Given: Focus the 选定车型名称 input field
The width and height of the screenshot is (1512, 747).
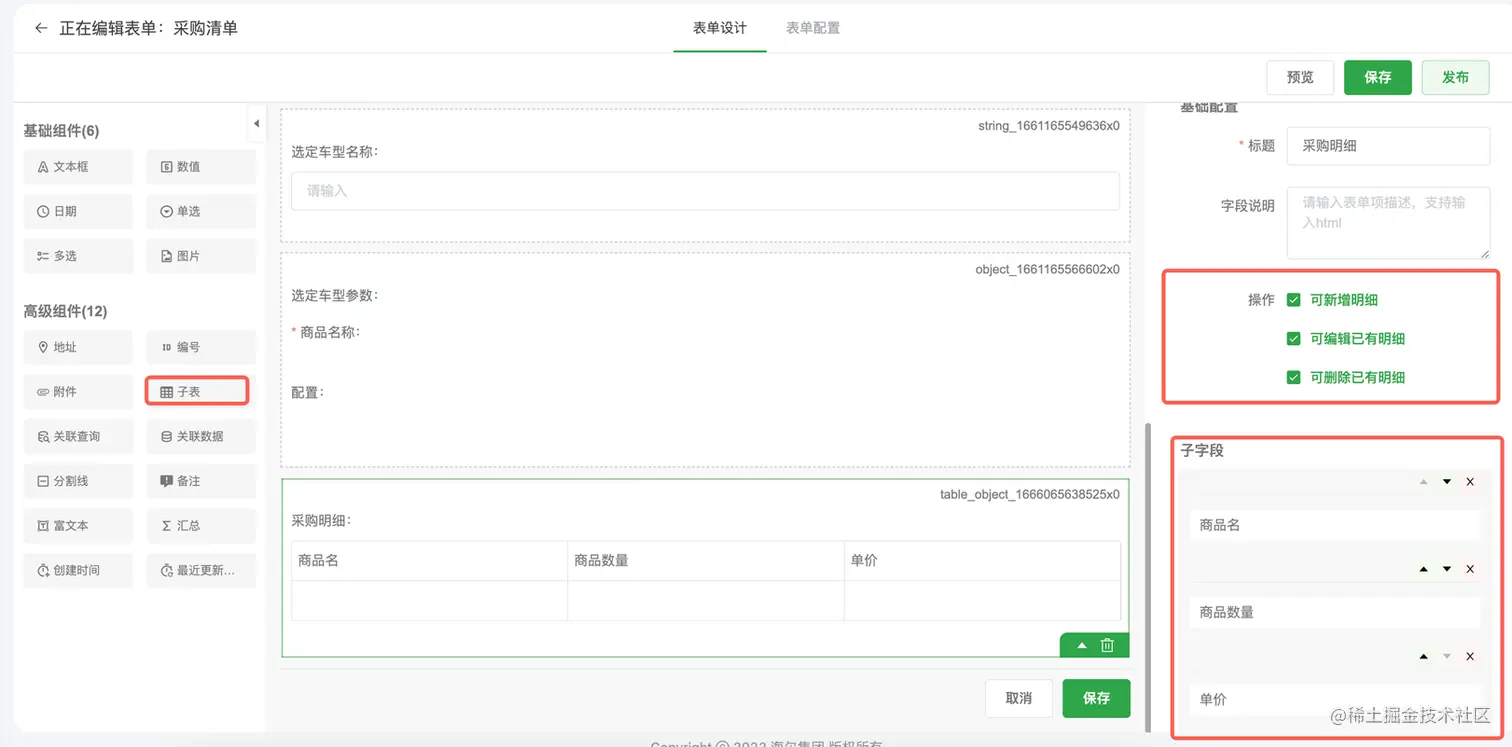Looking at the screenshot, I should [705, 191].
